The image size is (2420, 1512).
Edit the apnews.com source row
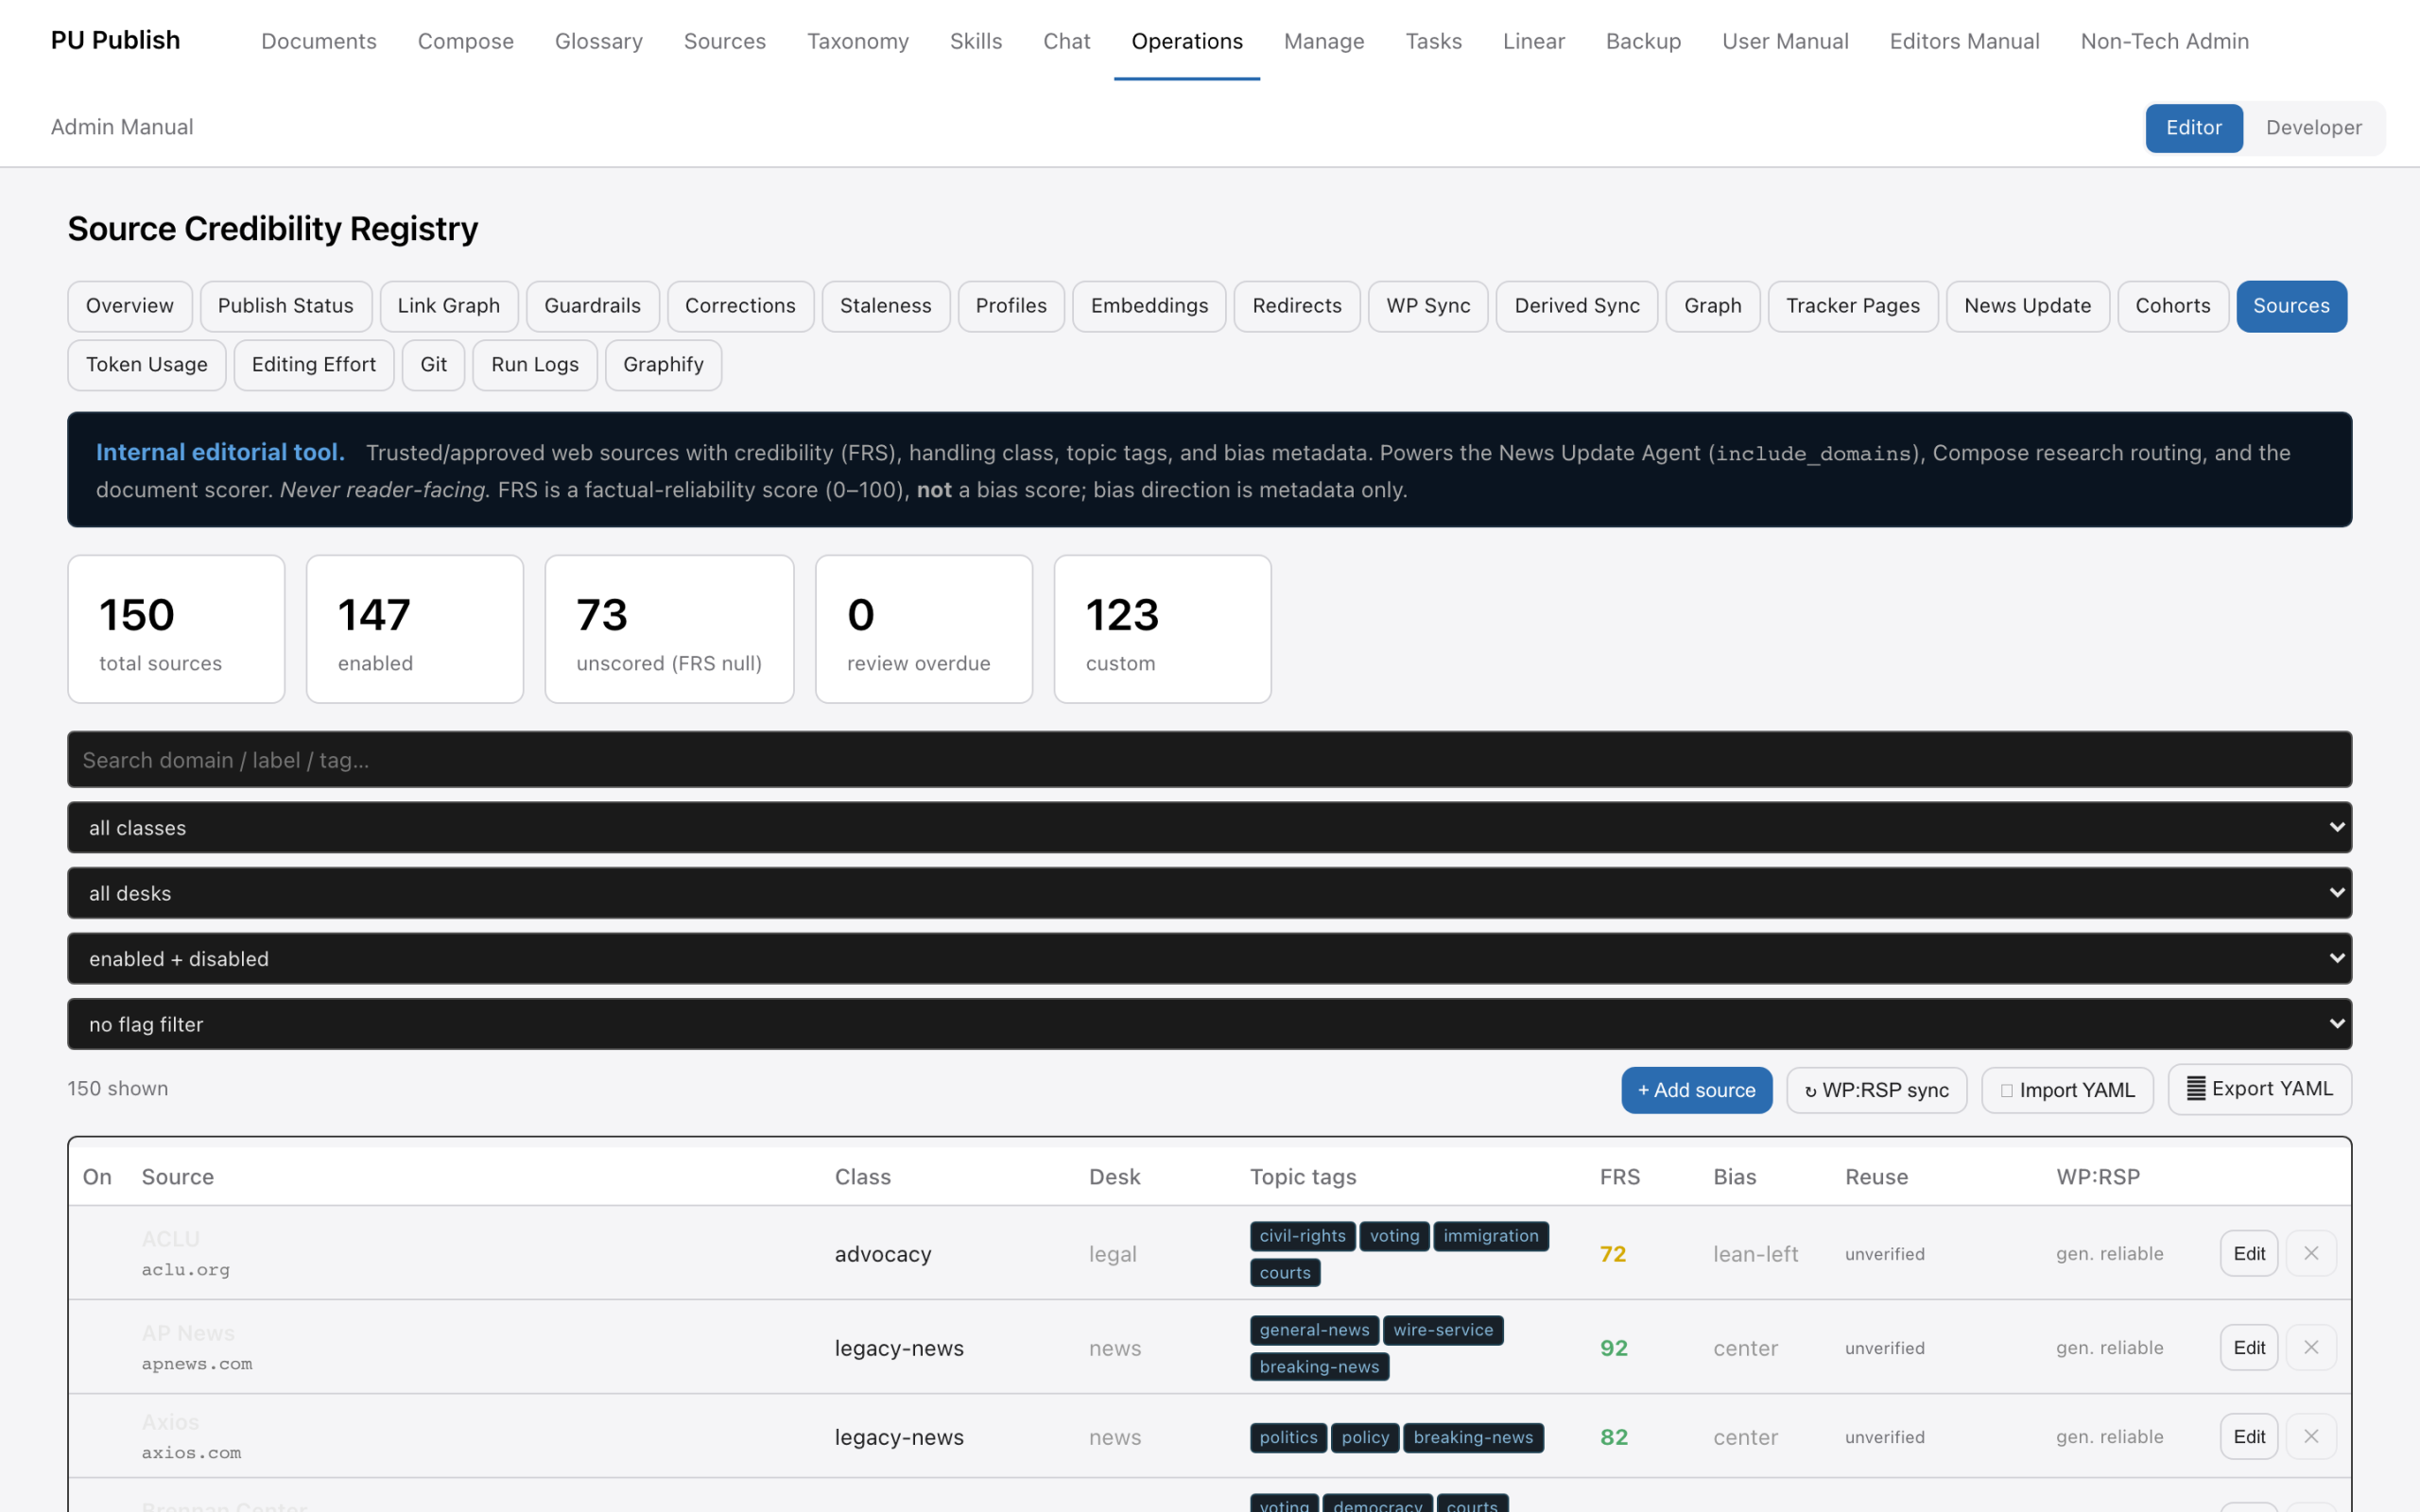(2249, 1347)
